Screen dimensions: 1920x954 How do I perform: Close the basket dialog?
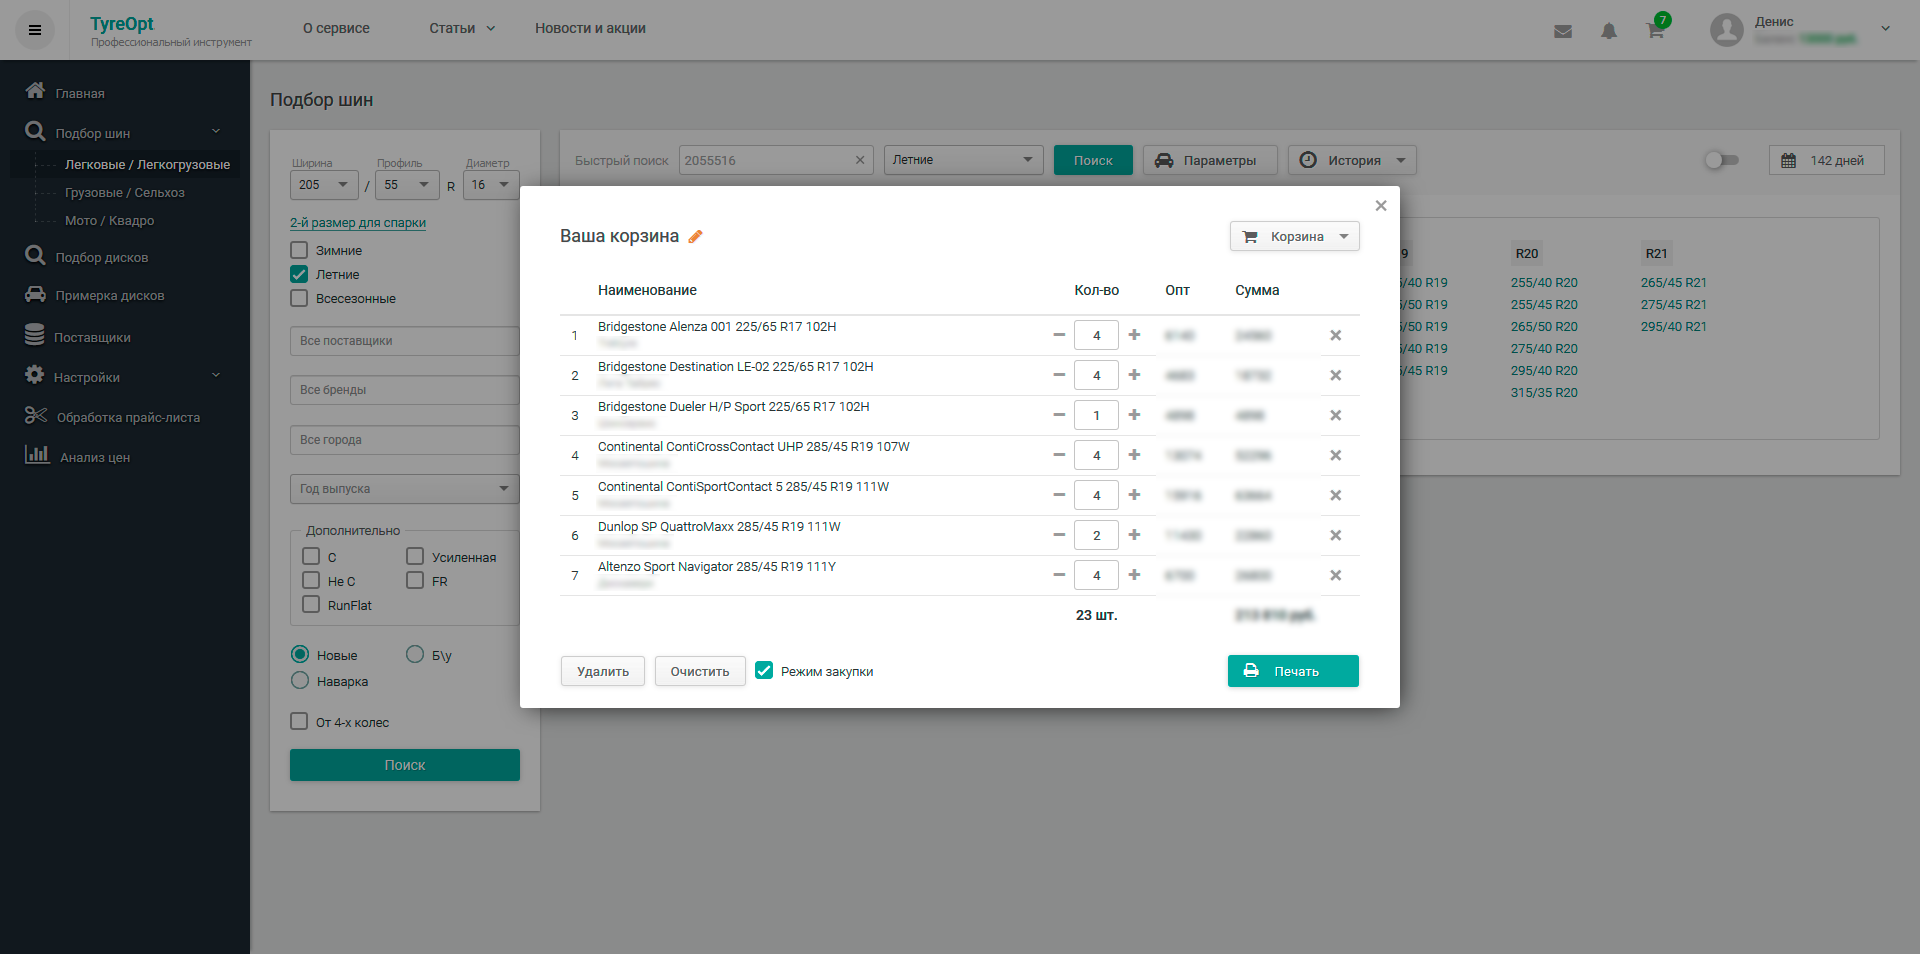pos(1381,205)
